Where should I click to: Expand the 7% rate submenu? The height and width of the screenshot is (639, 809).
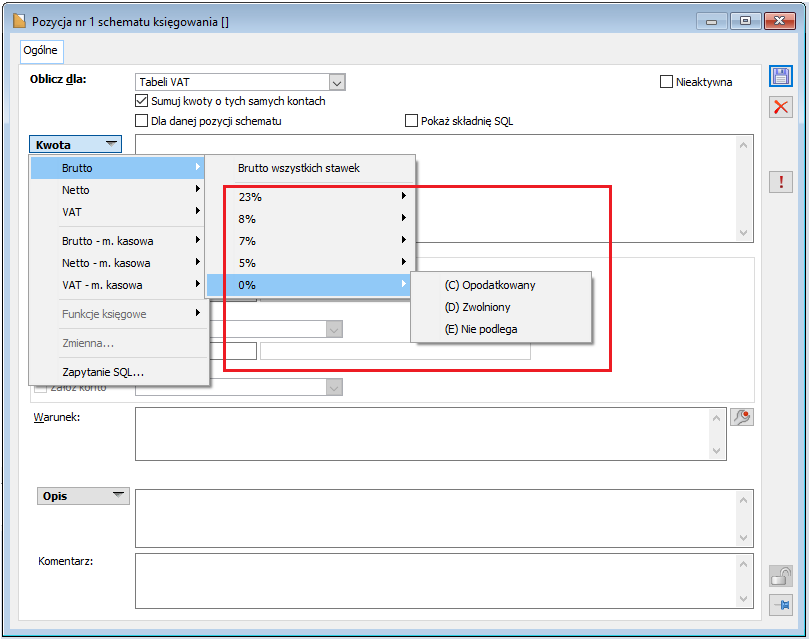point(310,241)
